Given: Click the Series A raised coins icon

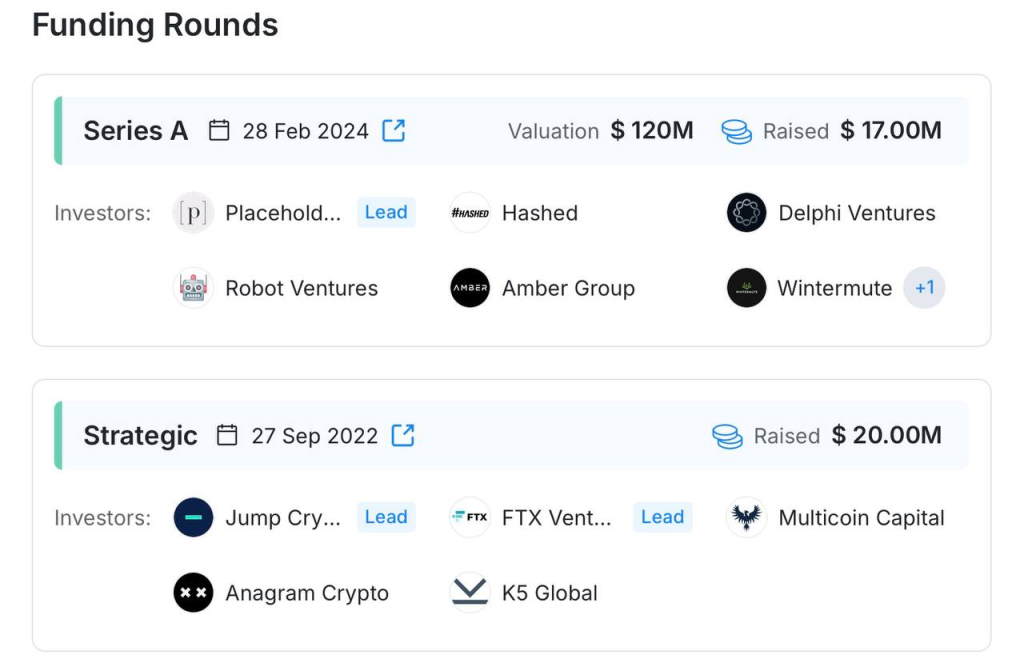Looking at the screenshot, I should (x=737, y=131).
